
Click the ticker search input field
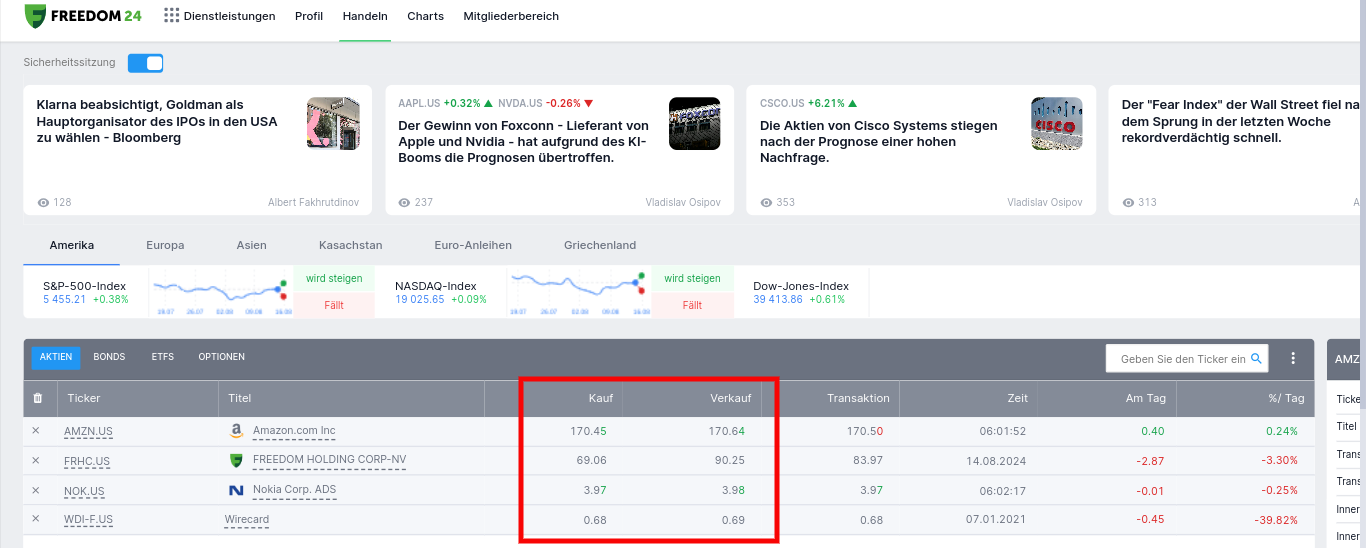point(1182,358)
